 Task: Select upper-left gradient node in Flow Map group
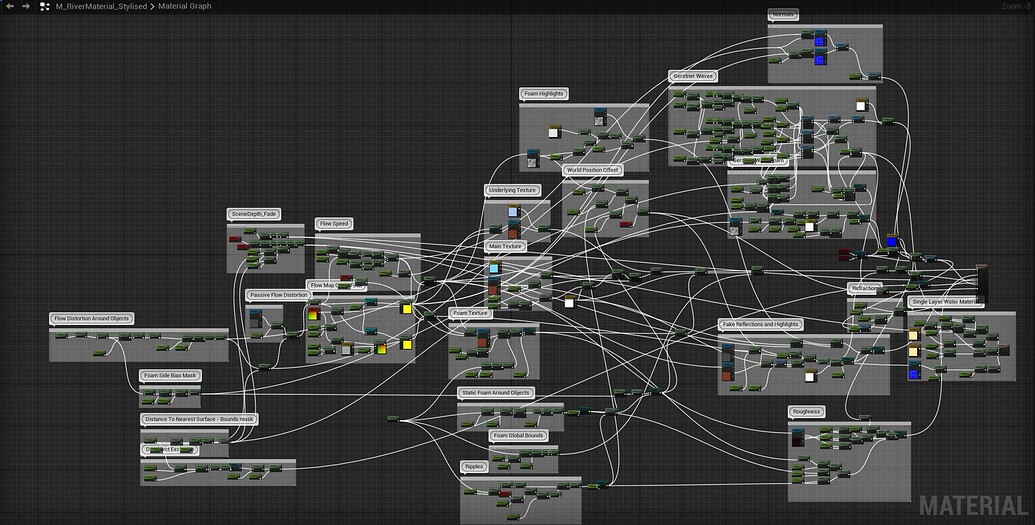point(314,313)
